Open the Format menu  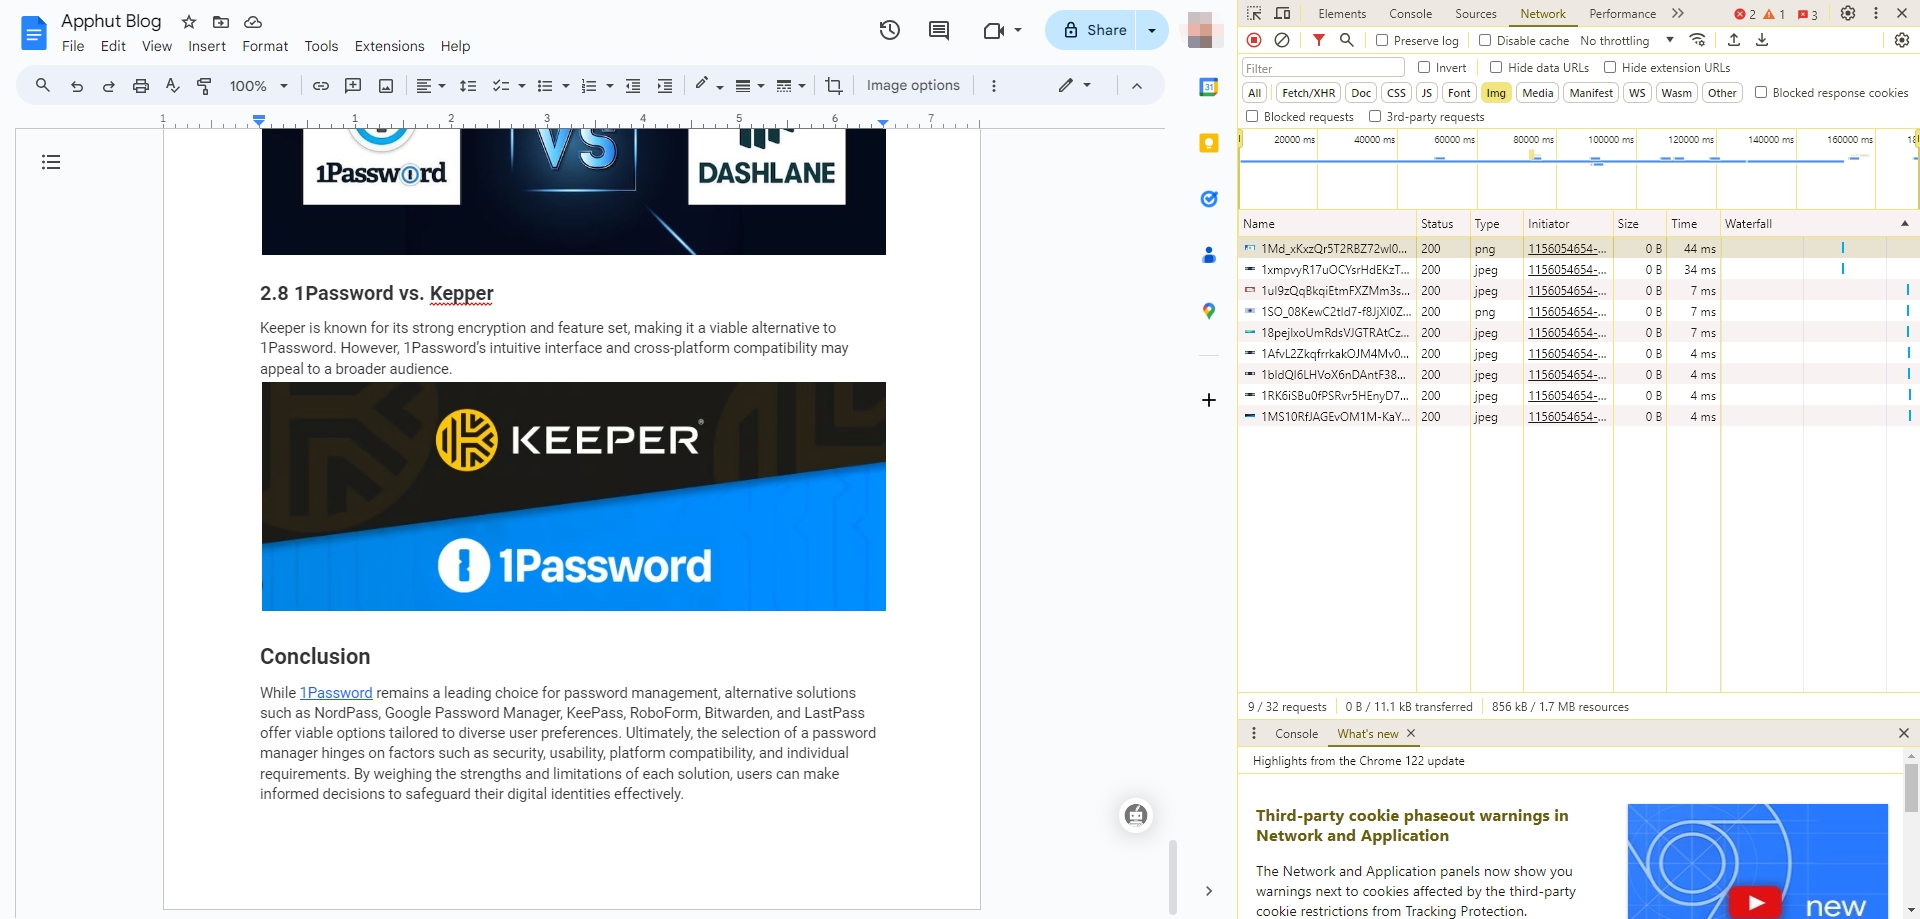[265, 46]
